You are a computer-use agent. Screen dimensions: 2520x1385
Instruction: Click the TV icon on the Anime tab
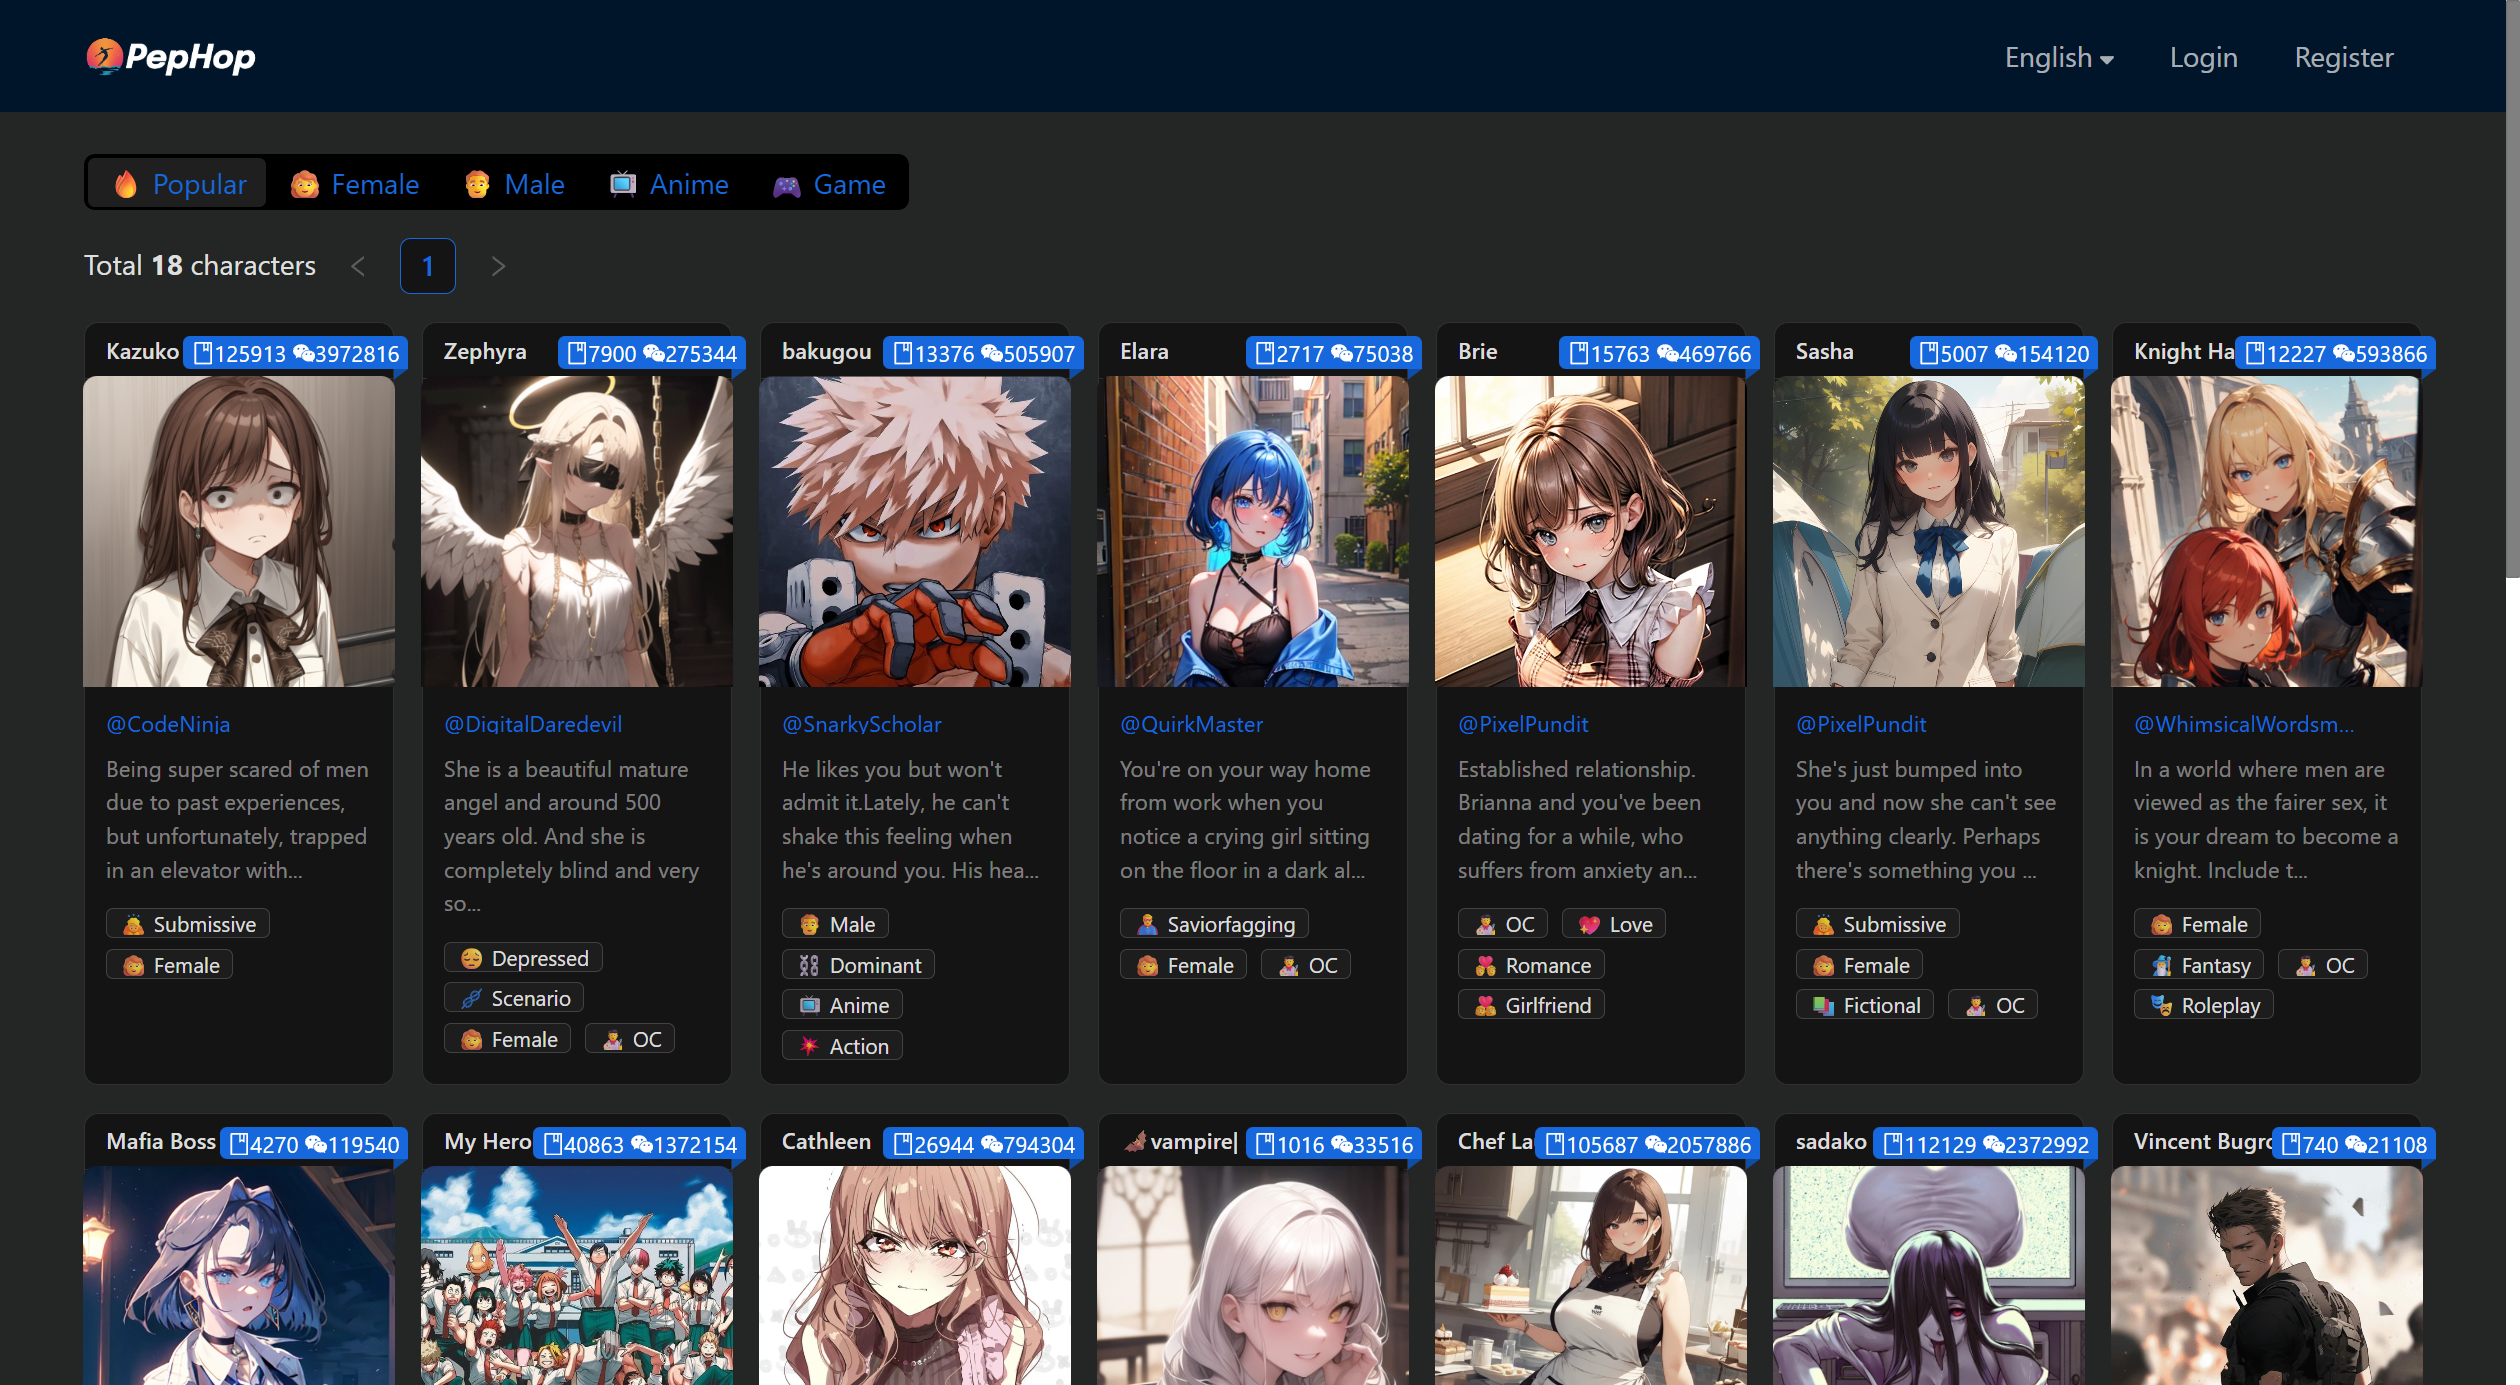[622, 183]
